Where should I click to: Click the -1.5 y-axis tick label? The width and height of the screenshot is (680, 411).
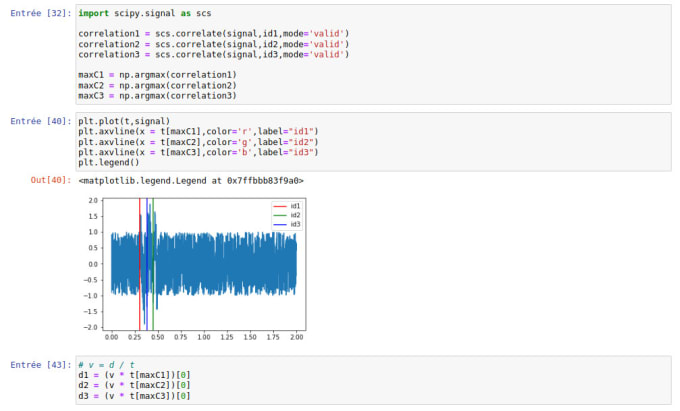91,312
